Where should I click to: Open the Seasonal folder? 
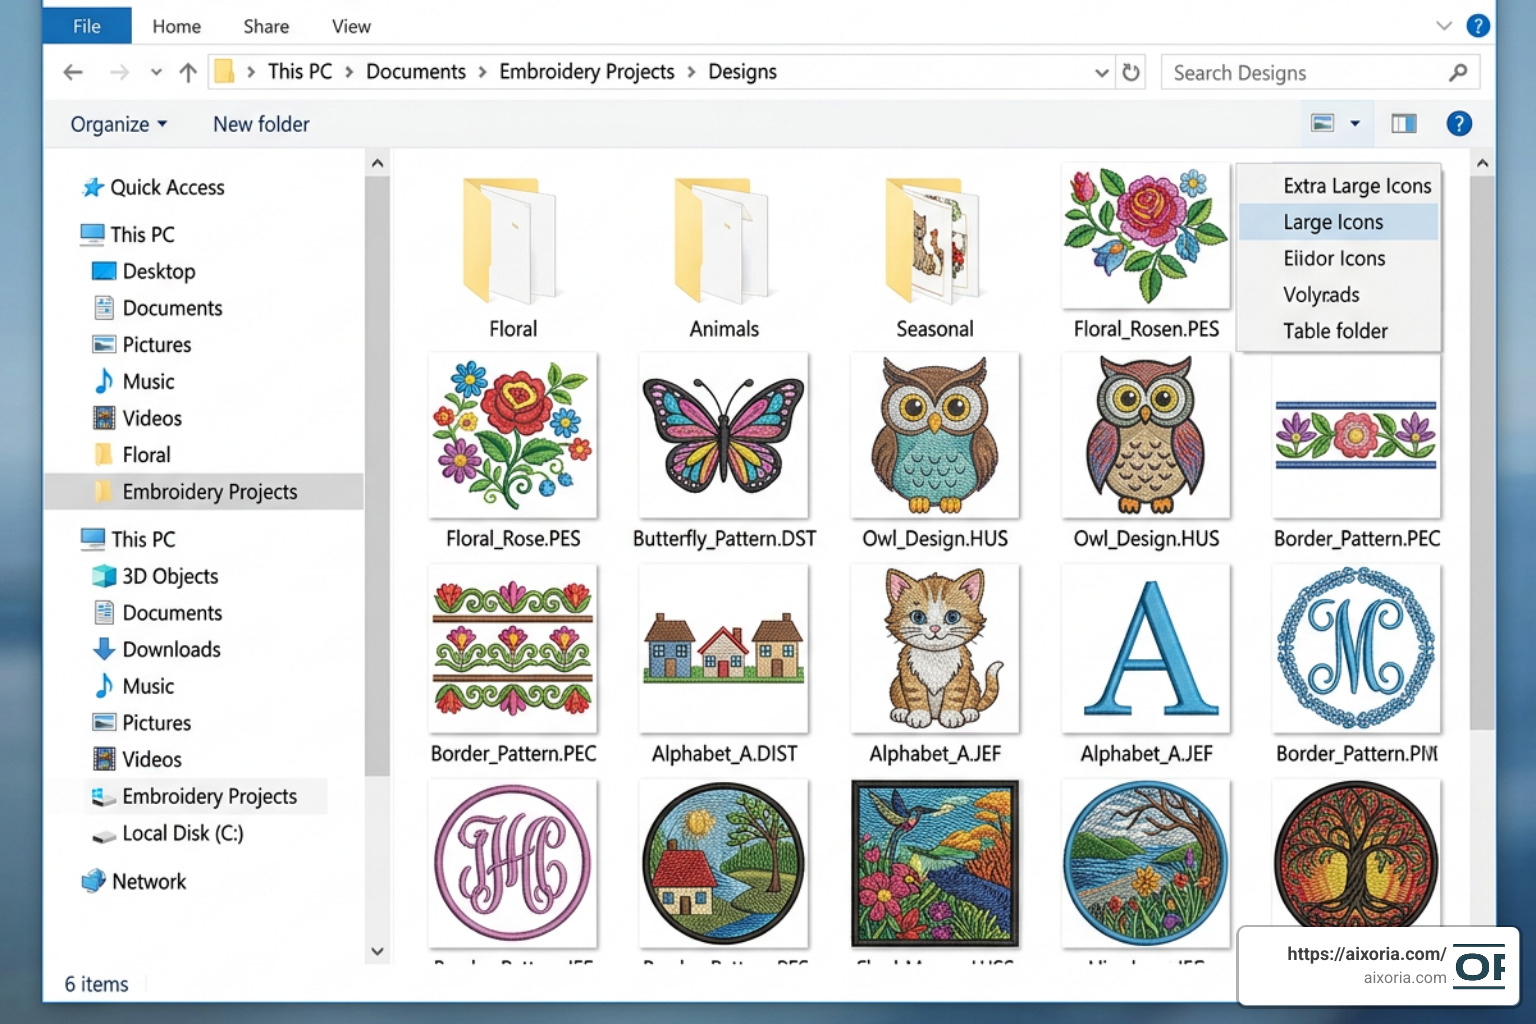(934, 258)
